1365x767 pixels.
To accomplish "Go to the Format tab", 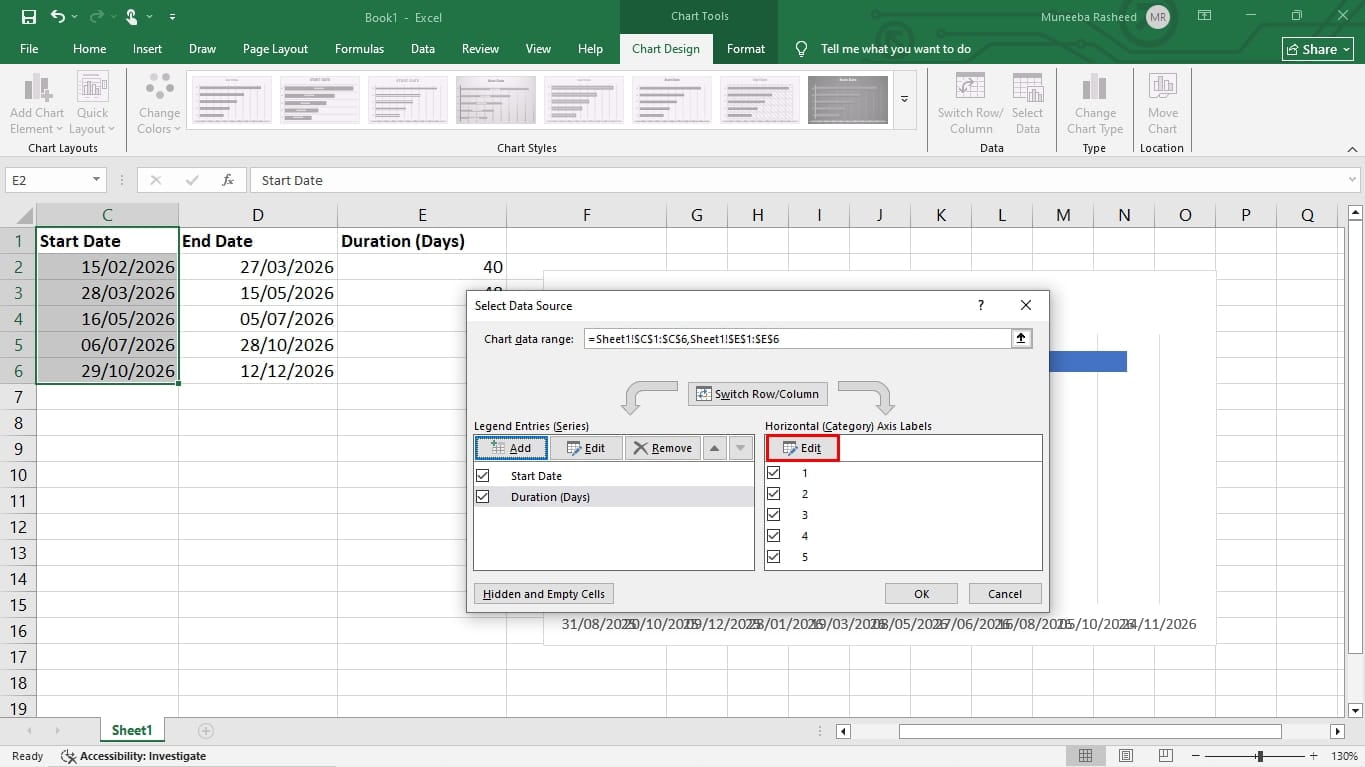I will tap(746, 49).
